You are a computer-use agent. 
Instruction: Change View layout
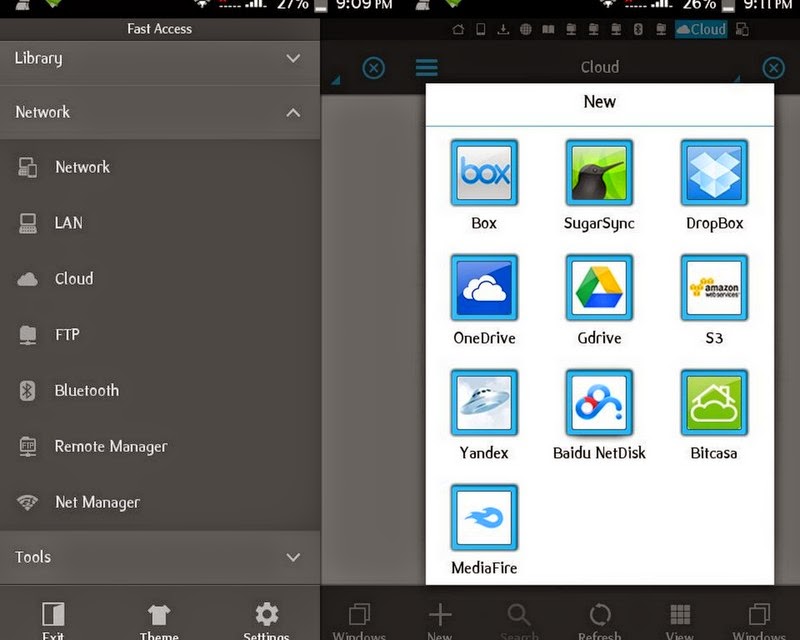(x=680, y=621)
